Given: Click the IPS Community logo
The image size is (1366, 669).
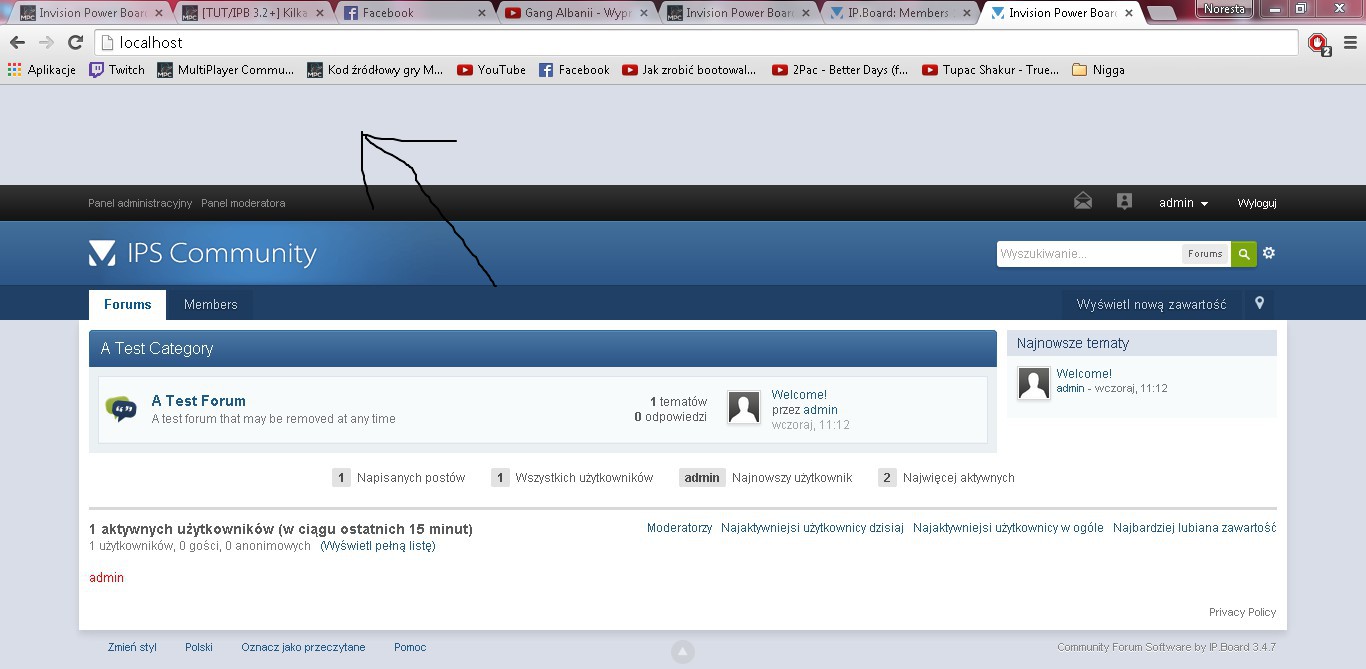Looking at the screenshot, I should tap(202, 253).
